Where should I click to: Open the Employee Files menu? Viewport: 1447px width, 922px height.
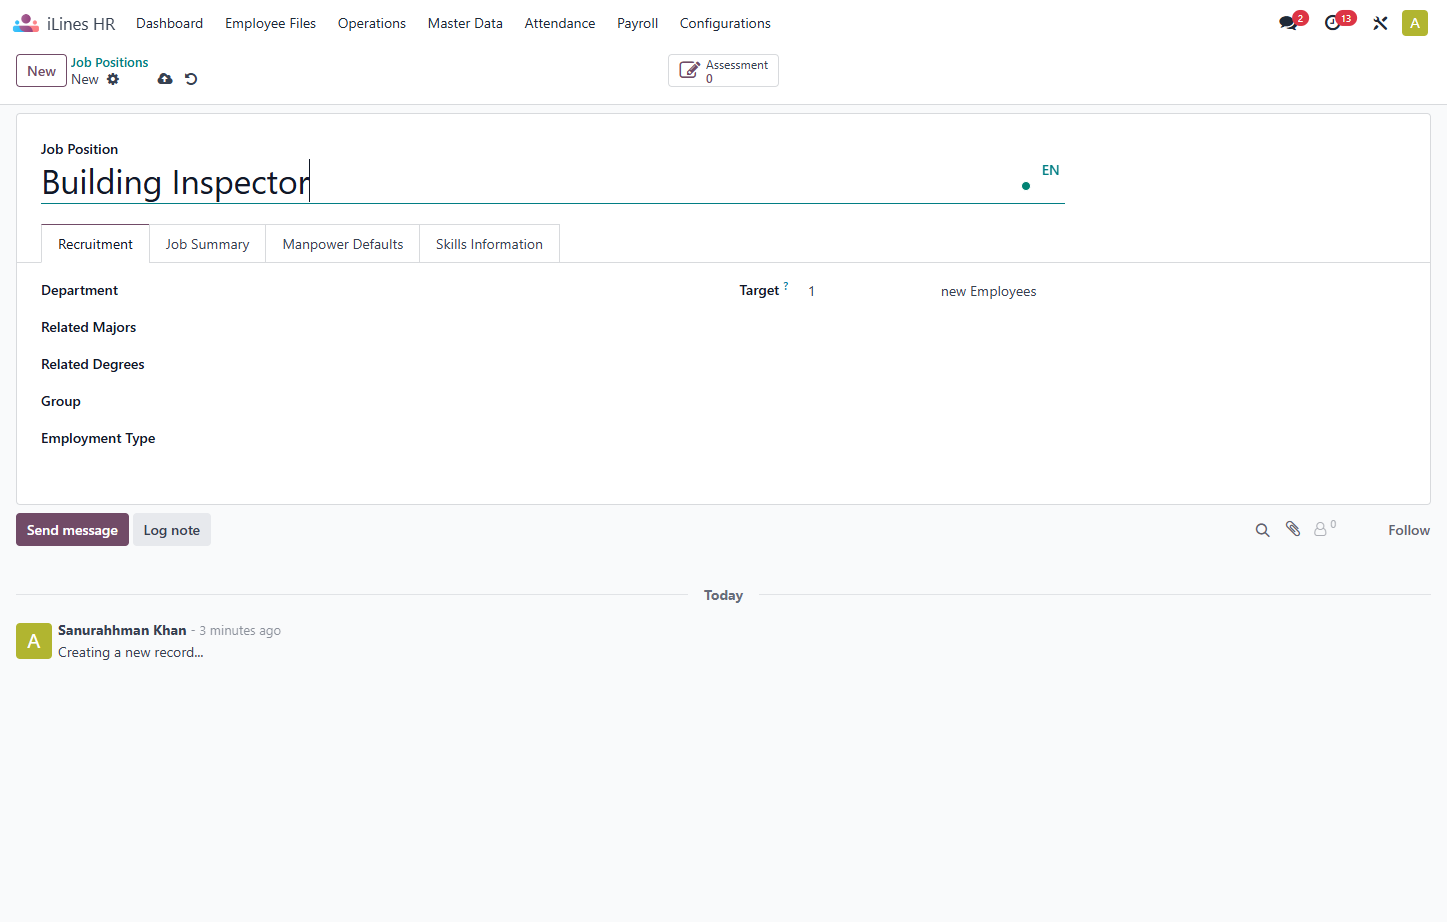coord(270,23)
